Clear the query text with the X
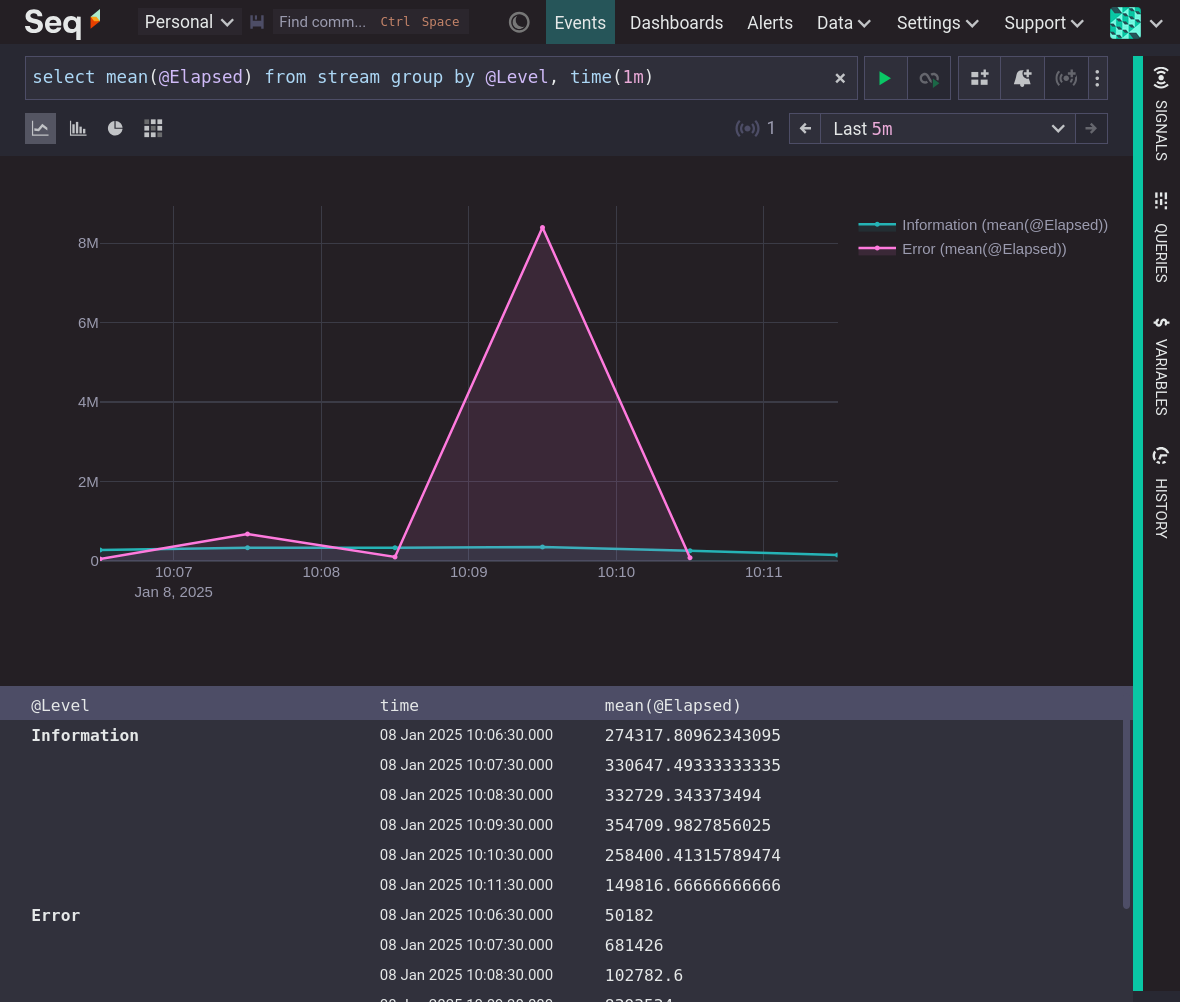Image resolution: width=1180 pixels, height=1002 pixels. 840,78
